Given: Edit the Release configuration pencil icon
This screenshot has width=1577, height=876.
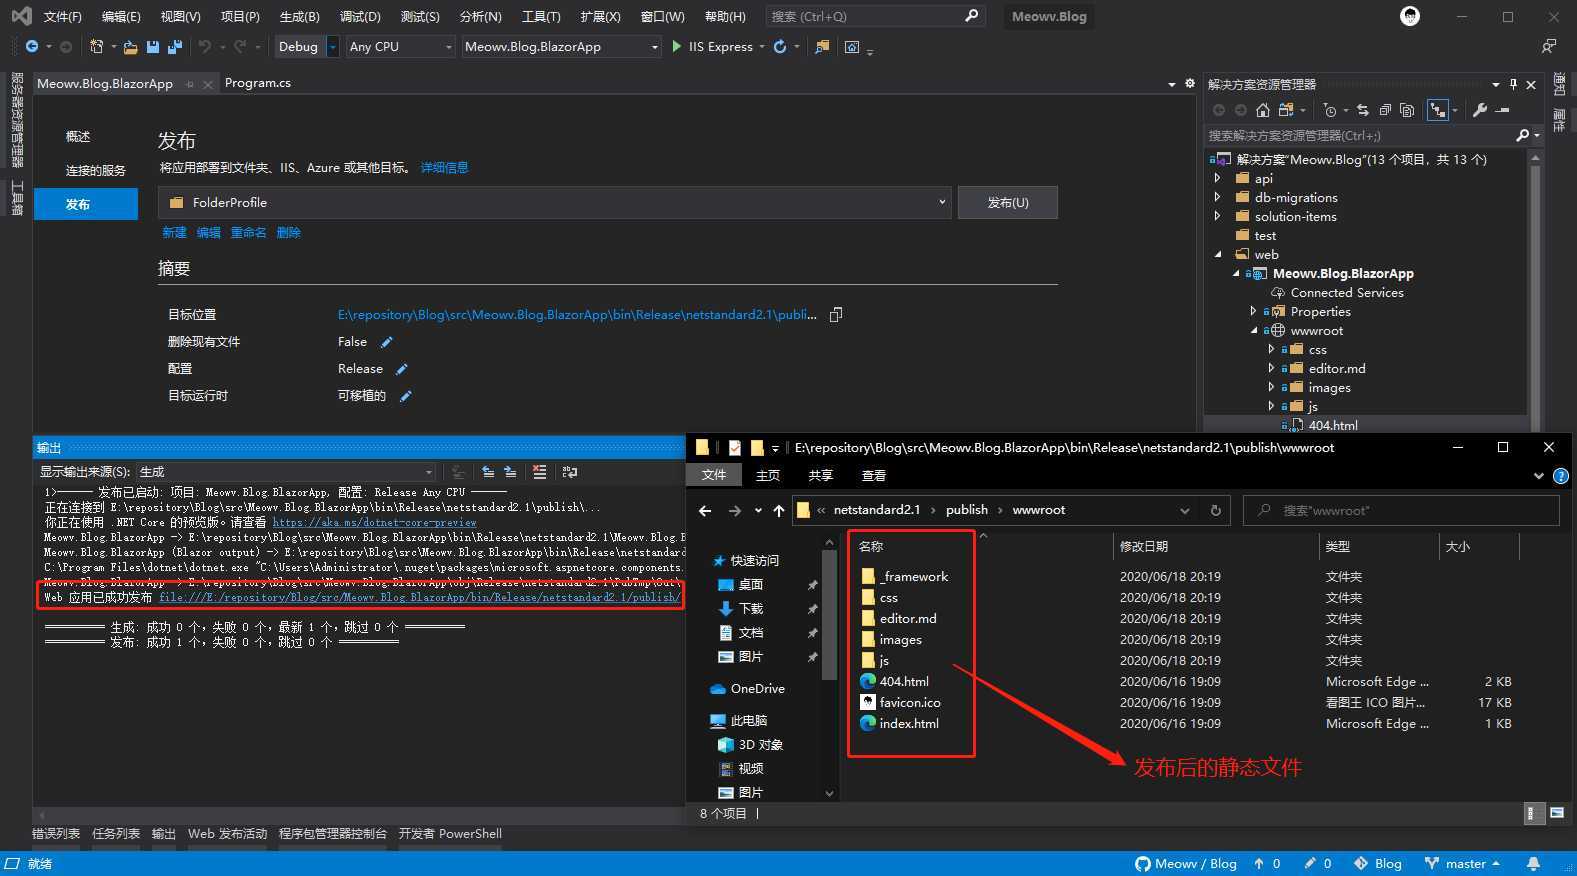Looking at the screenshot, I should [x=402, y=369].
